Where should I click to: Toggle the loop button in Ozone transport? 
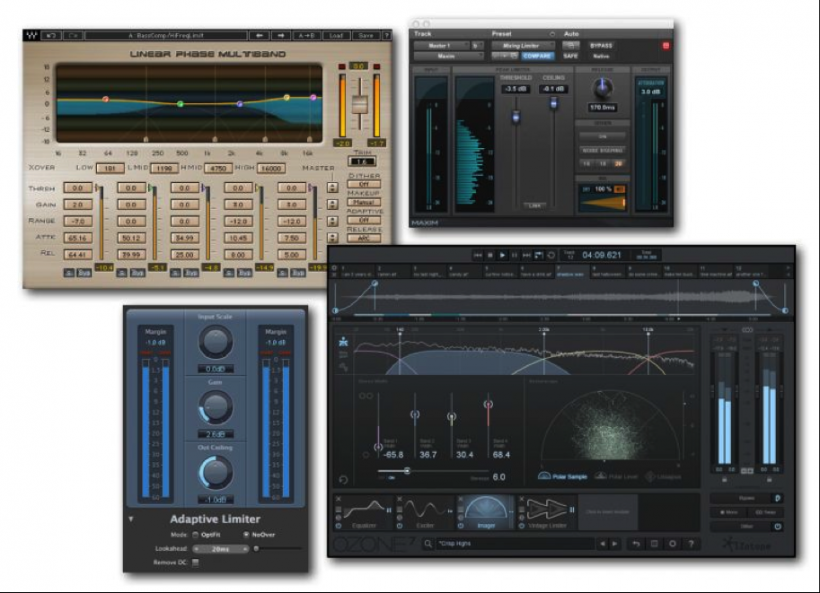coord(551,255)
